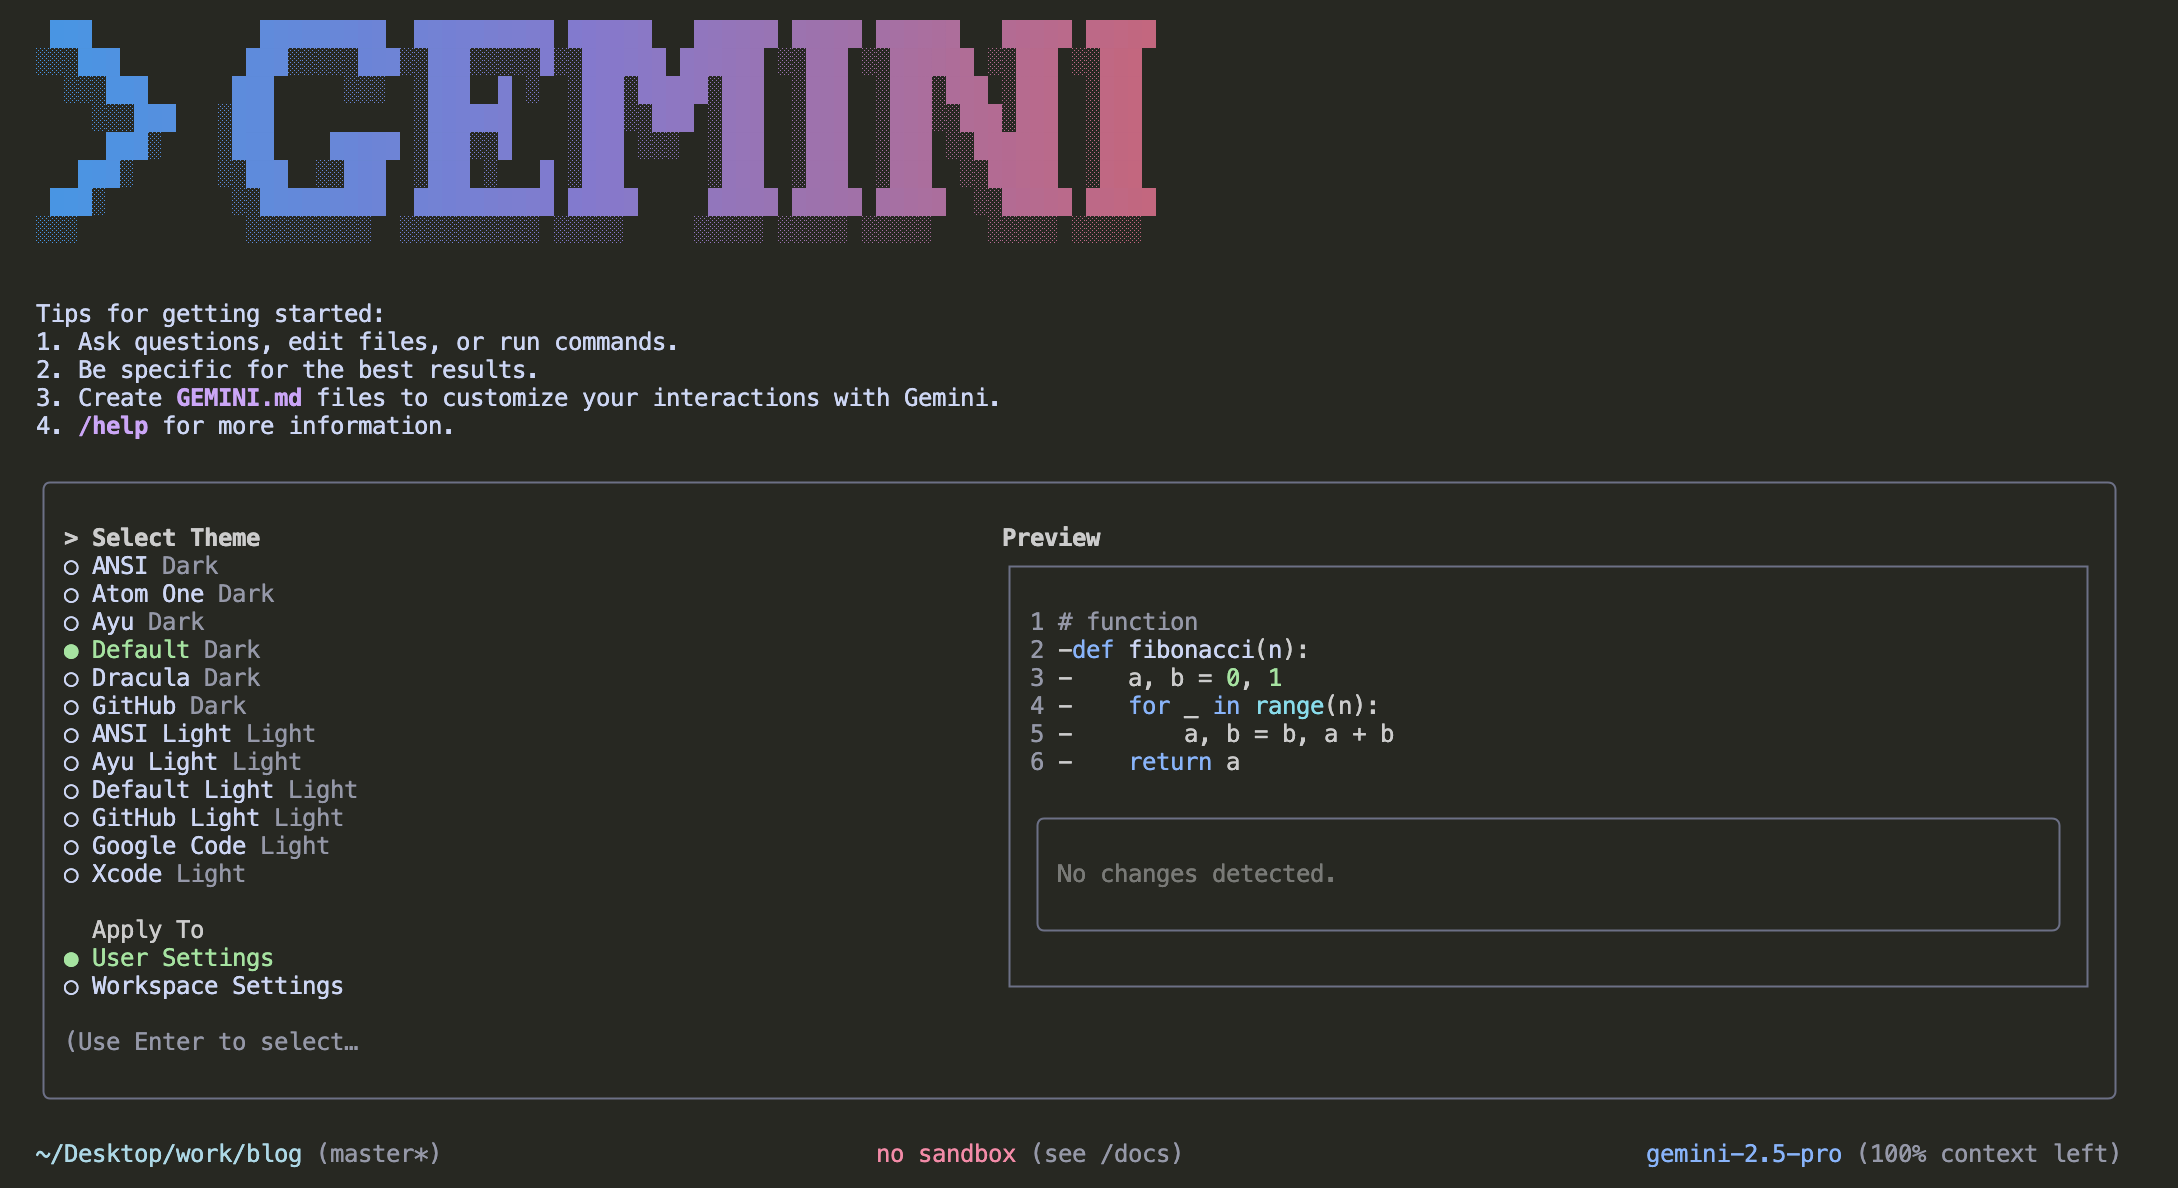
Task: Click the /help command in the tips
Action: coord(113,426)
